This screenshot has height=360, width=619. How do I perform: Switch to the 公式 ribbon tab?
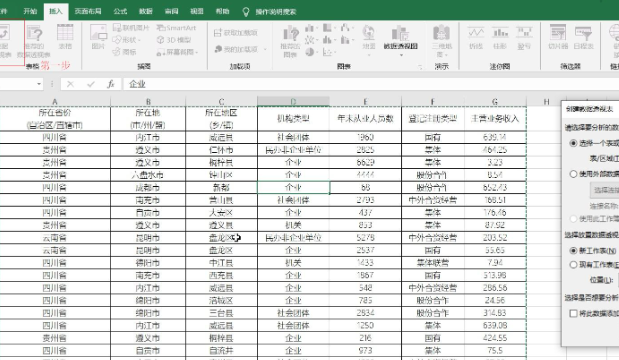coord(120,11)
